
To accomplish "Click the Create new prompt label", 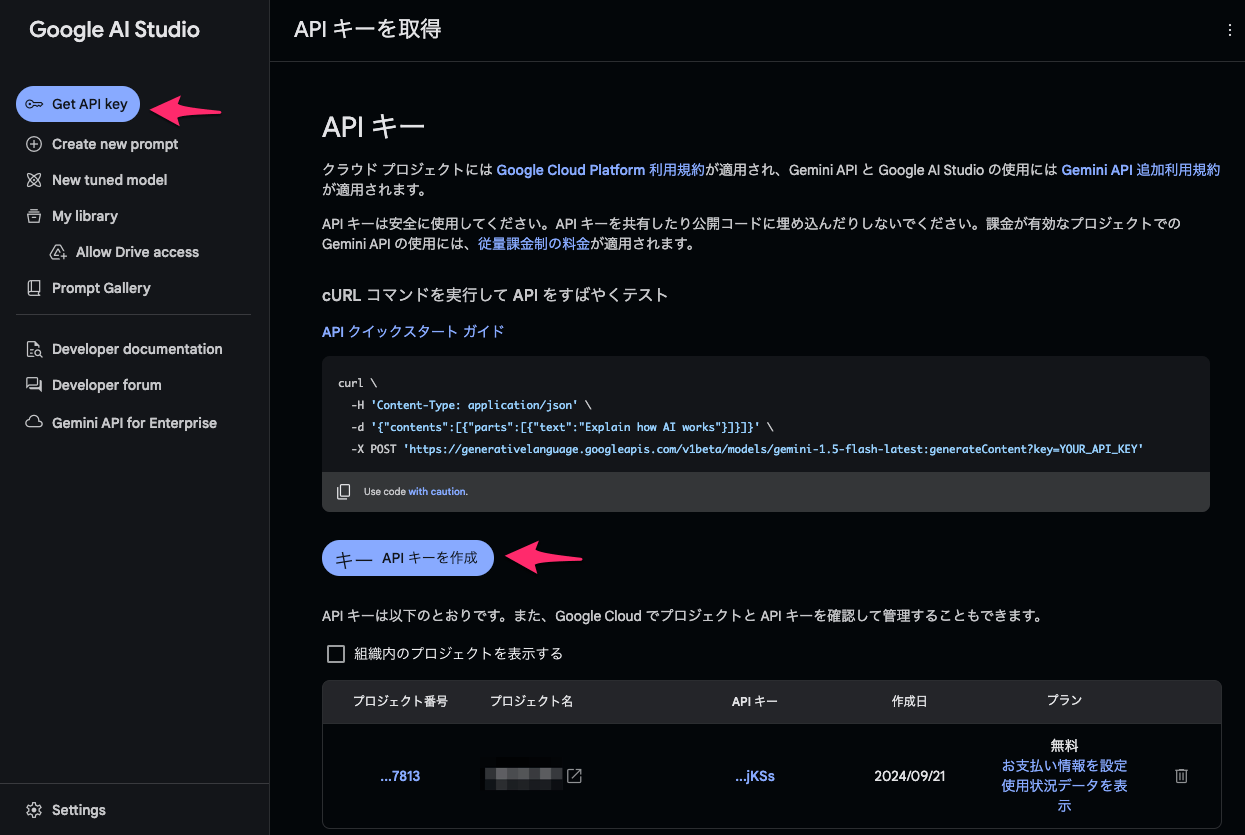I will coord(115,144).
